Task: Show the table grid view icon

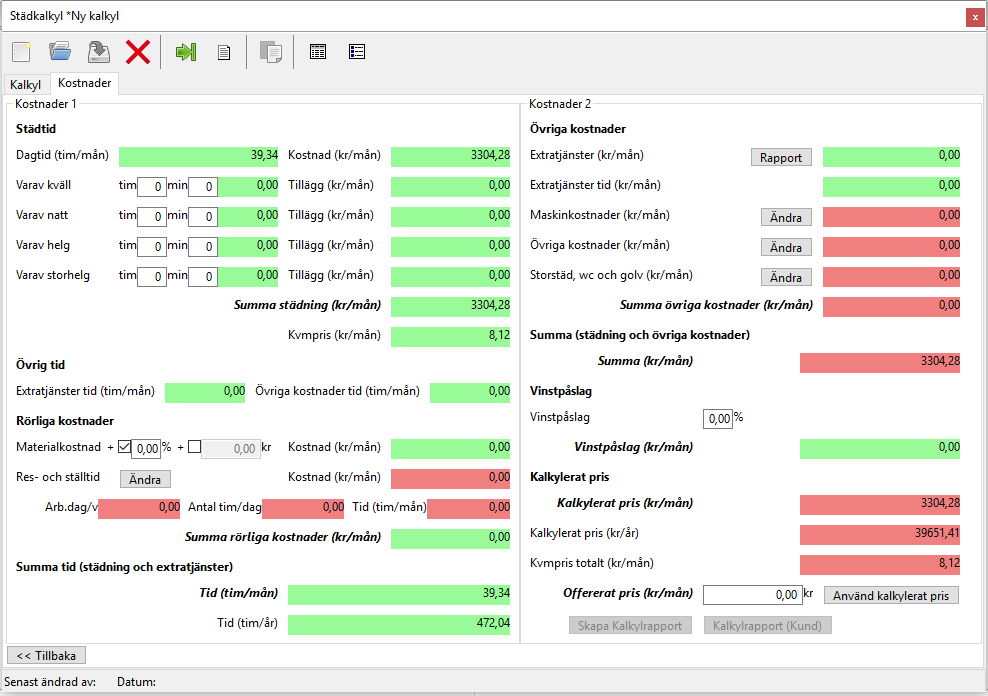Action: (318, 52)
